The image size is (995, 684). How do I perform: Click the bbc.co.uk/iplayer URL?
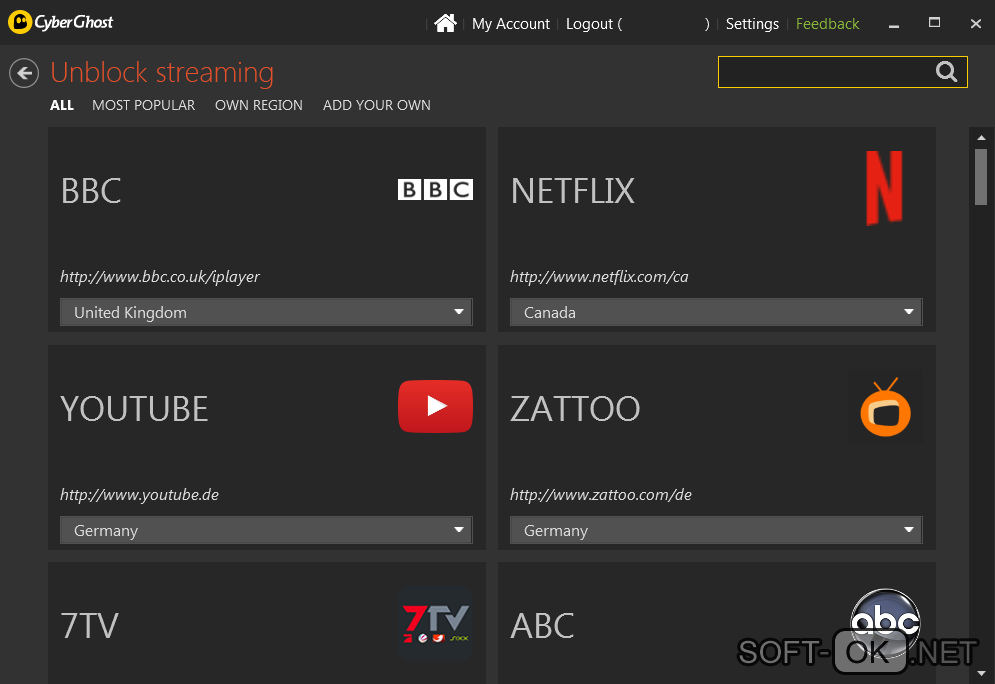click(x=160, y=277)
